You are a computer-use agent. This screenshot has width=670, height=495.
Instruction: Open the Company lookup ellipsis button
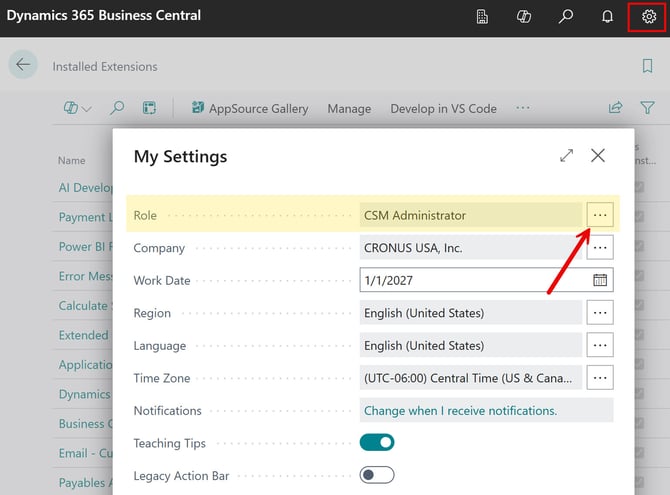pos(600,248)
